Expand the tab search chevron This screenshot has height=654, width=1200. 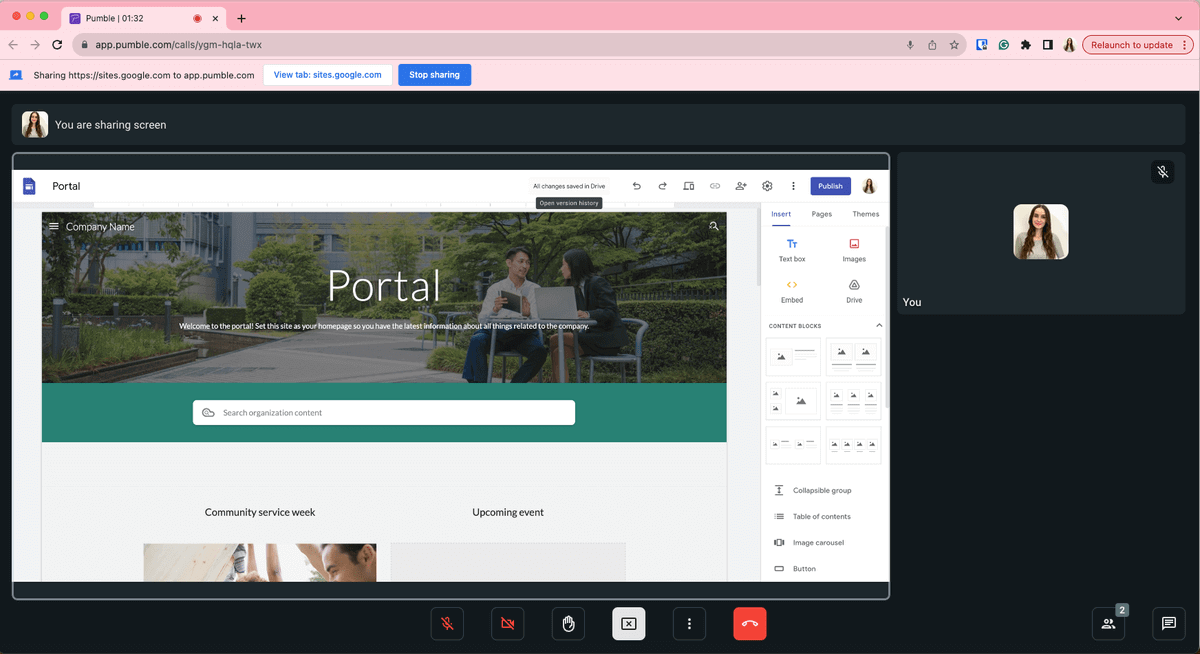[x=1178, y=18]
